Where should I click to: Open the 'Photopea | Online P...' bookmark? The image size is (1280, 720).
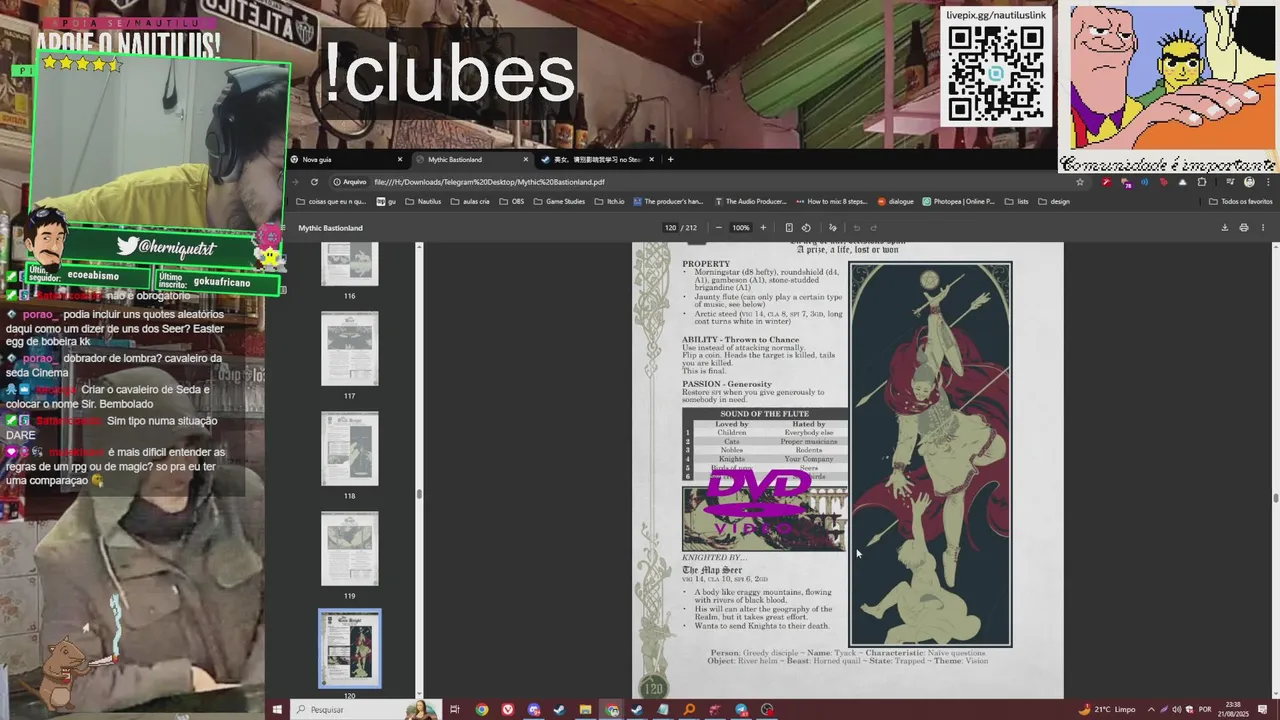959,201
